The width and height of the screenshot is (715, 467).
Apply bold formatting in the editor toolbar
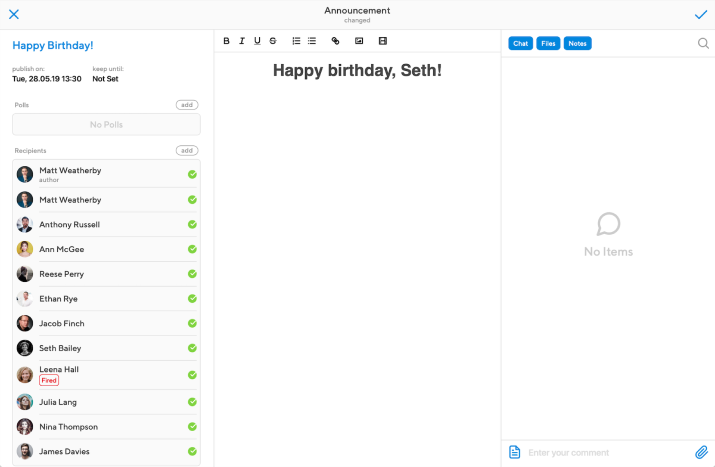[226, 41]
